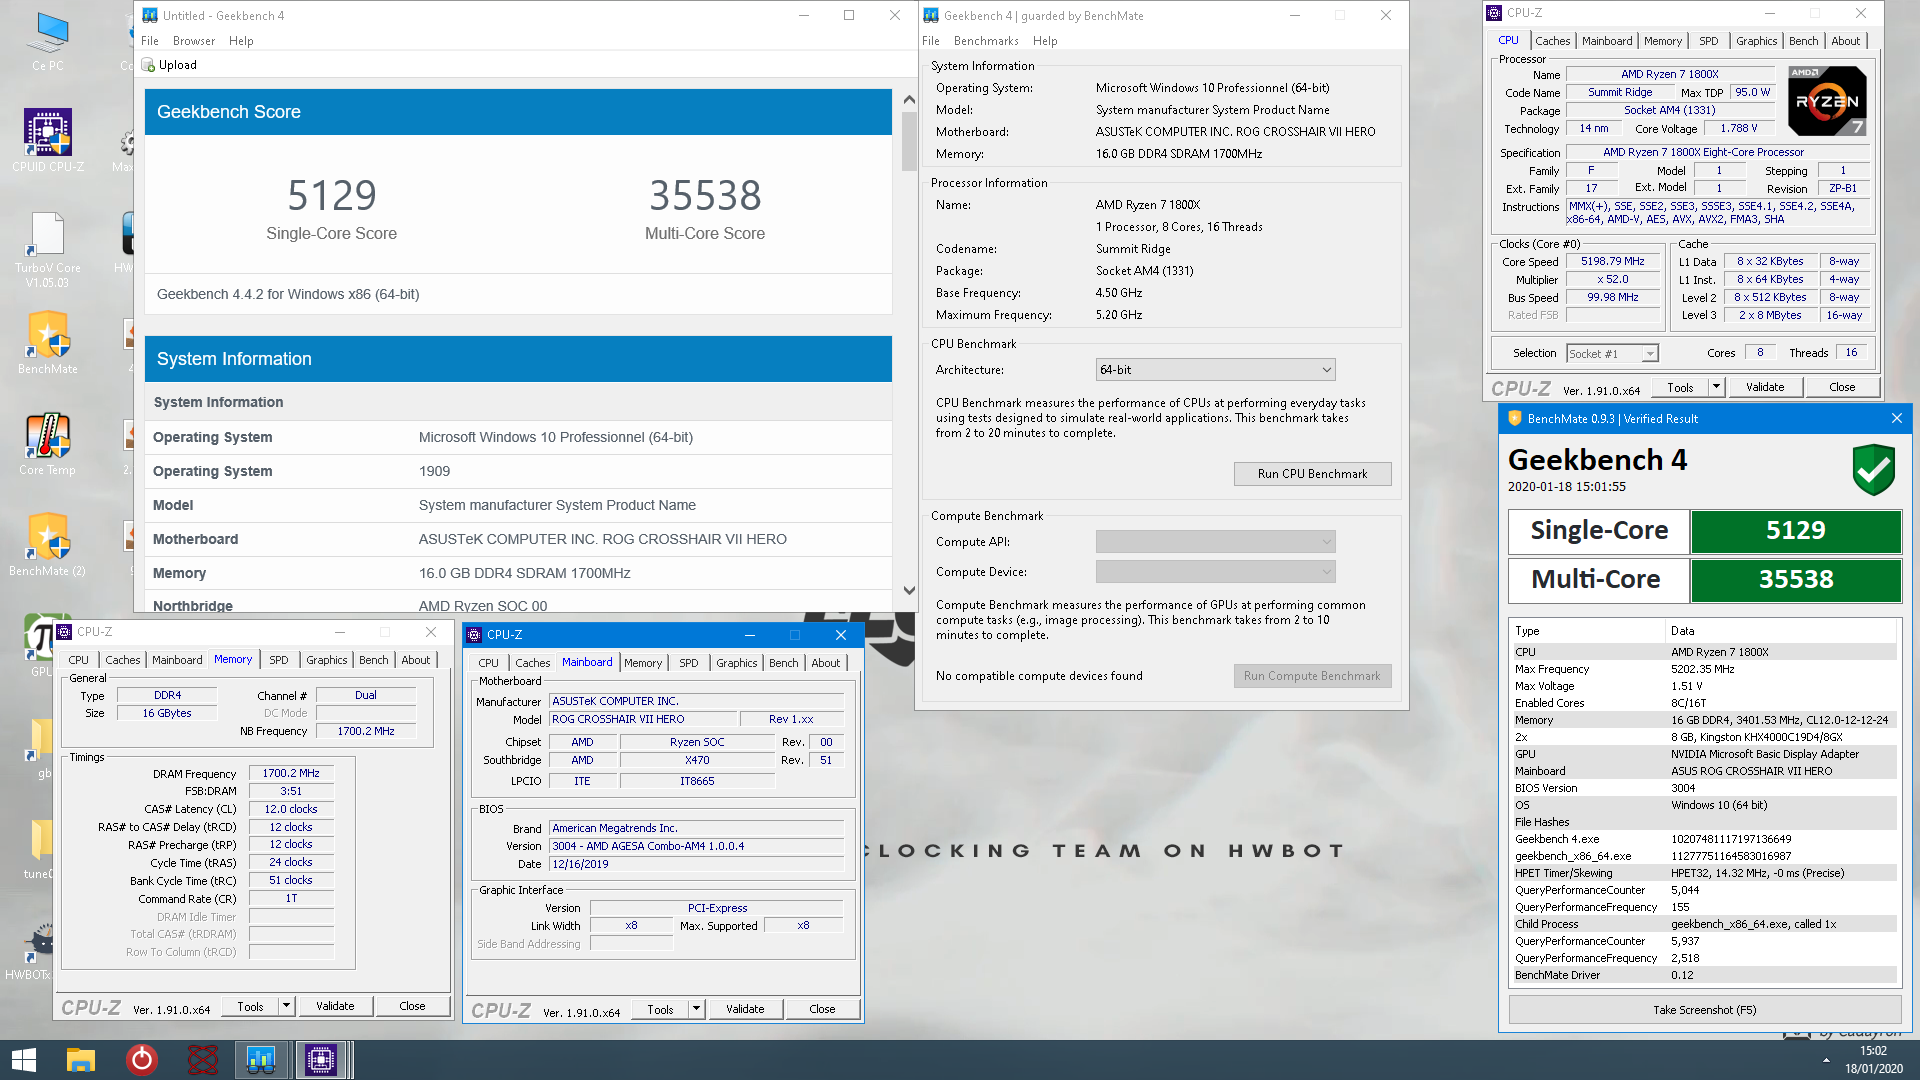Click Close in CPU-Z Mainboard window

[x=822, y=1009]
